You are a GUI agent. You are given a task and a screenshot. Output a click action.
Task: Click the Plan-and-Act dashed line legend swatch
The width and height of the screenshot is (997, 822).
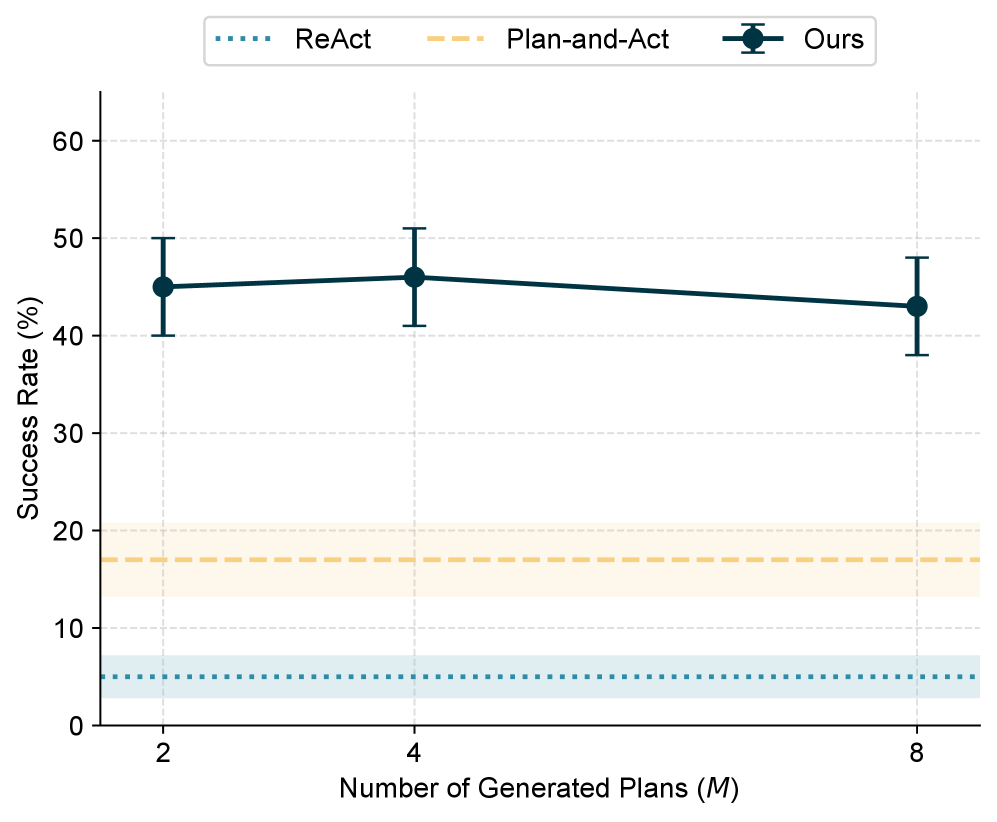(x=455, y=40)
